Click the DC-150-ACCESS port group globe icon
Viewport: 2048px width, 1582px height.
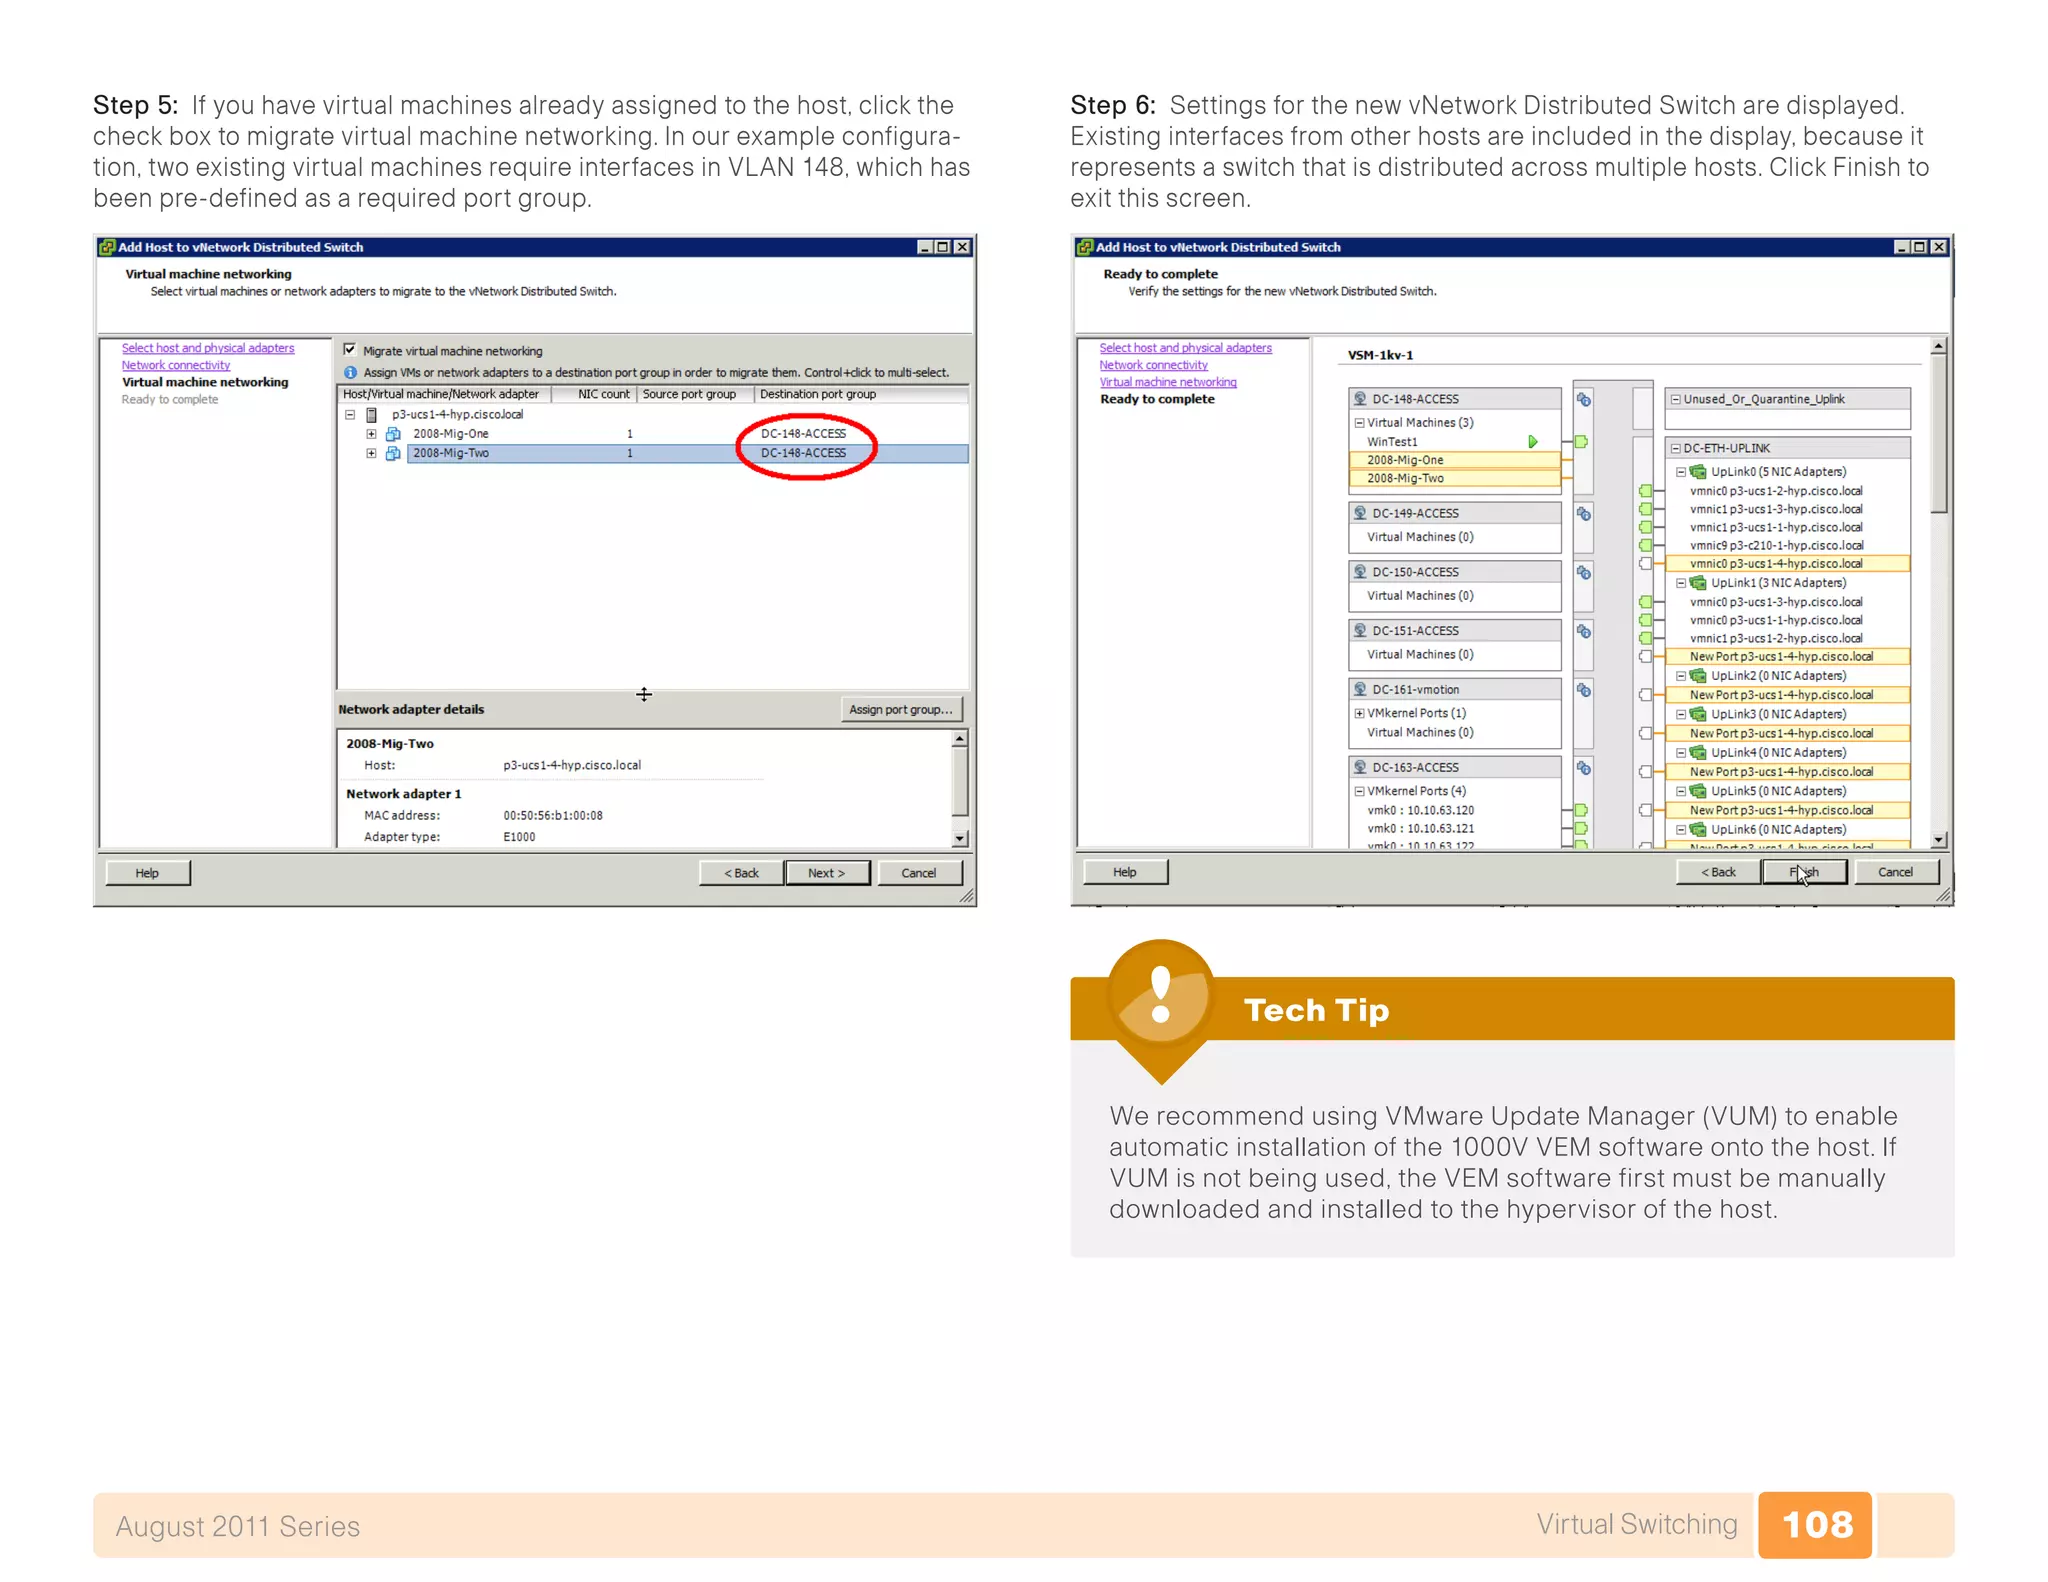[x=1360, y=572]
